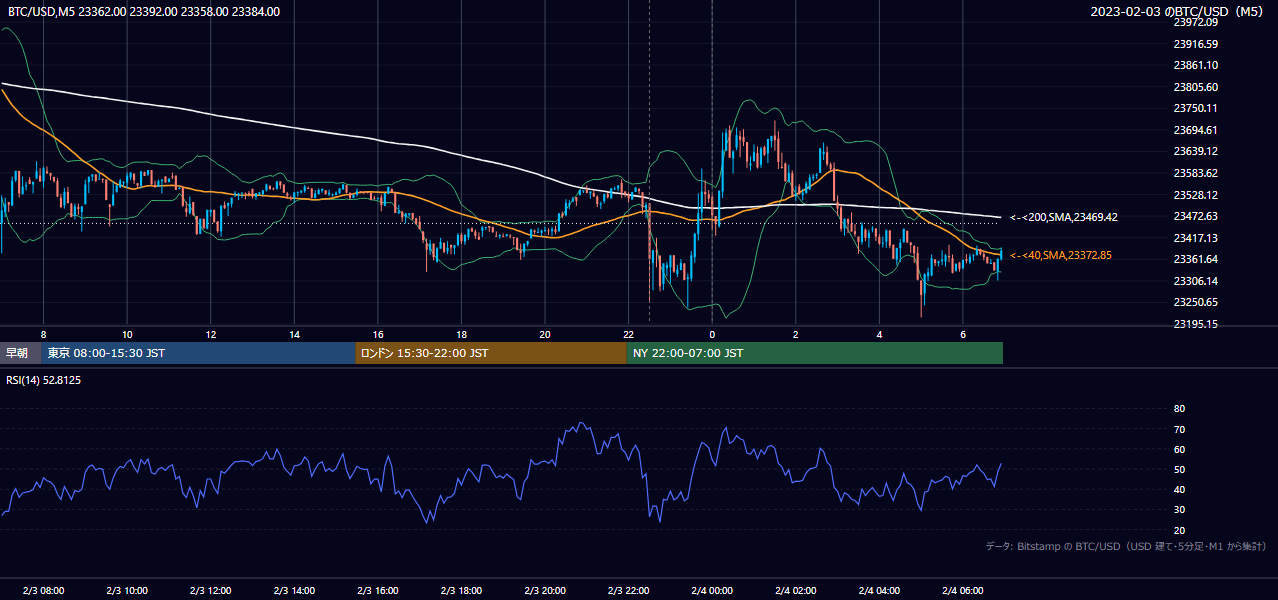This screenshot has width=1278, height=600.
Task: Click the 2/4 06:00 bottom date label
Action: point(963,591)
